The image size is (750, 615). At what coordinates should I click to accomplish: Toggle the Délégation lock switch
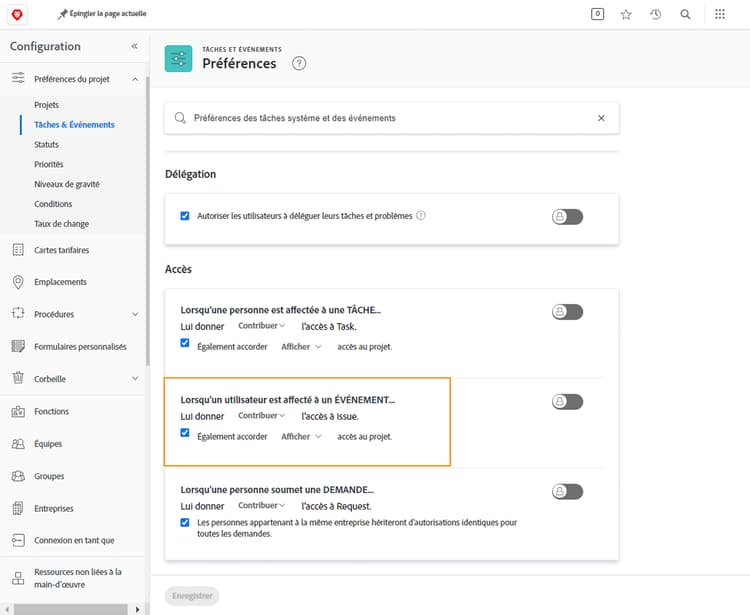pyautogui.click(x=567, y=216)
